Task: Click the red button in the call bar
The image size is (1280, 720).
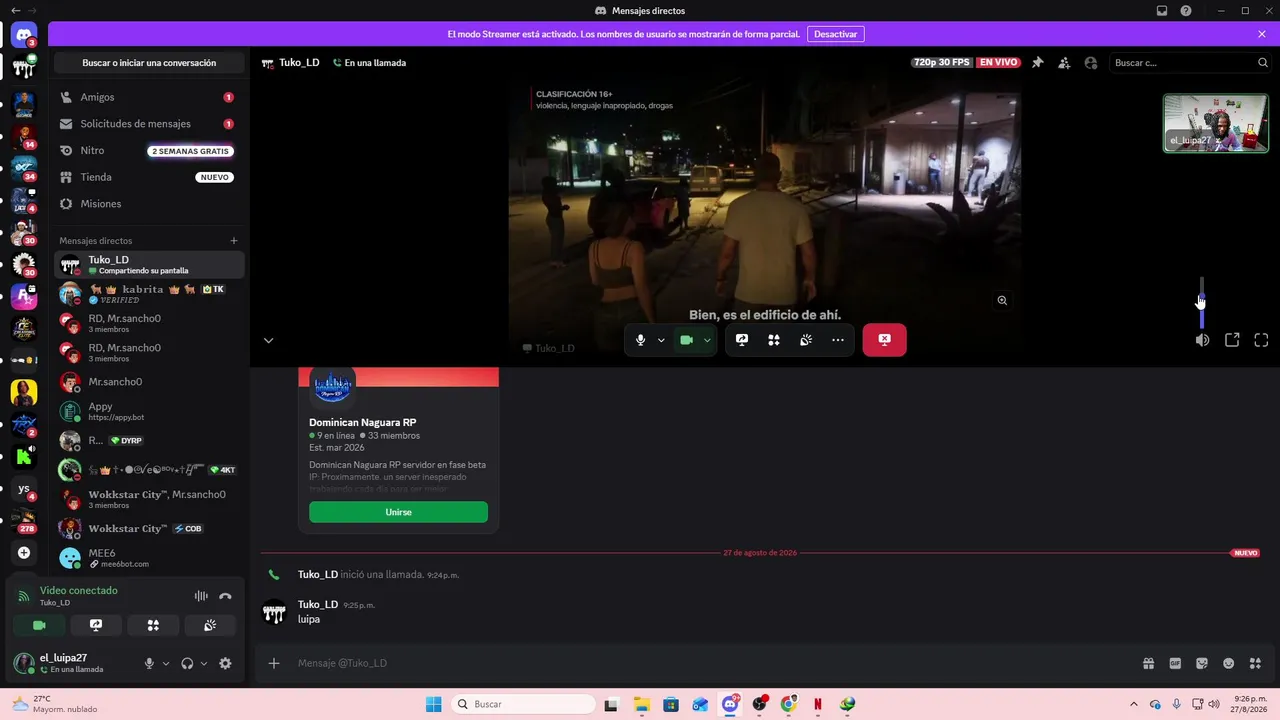Action: tap(884, 340)
